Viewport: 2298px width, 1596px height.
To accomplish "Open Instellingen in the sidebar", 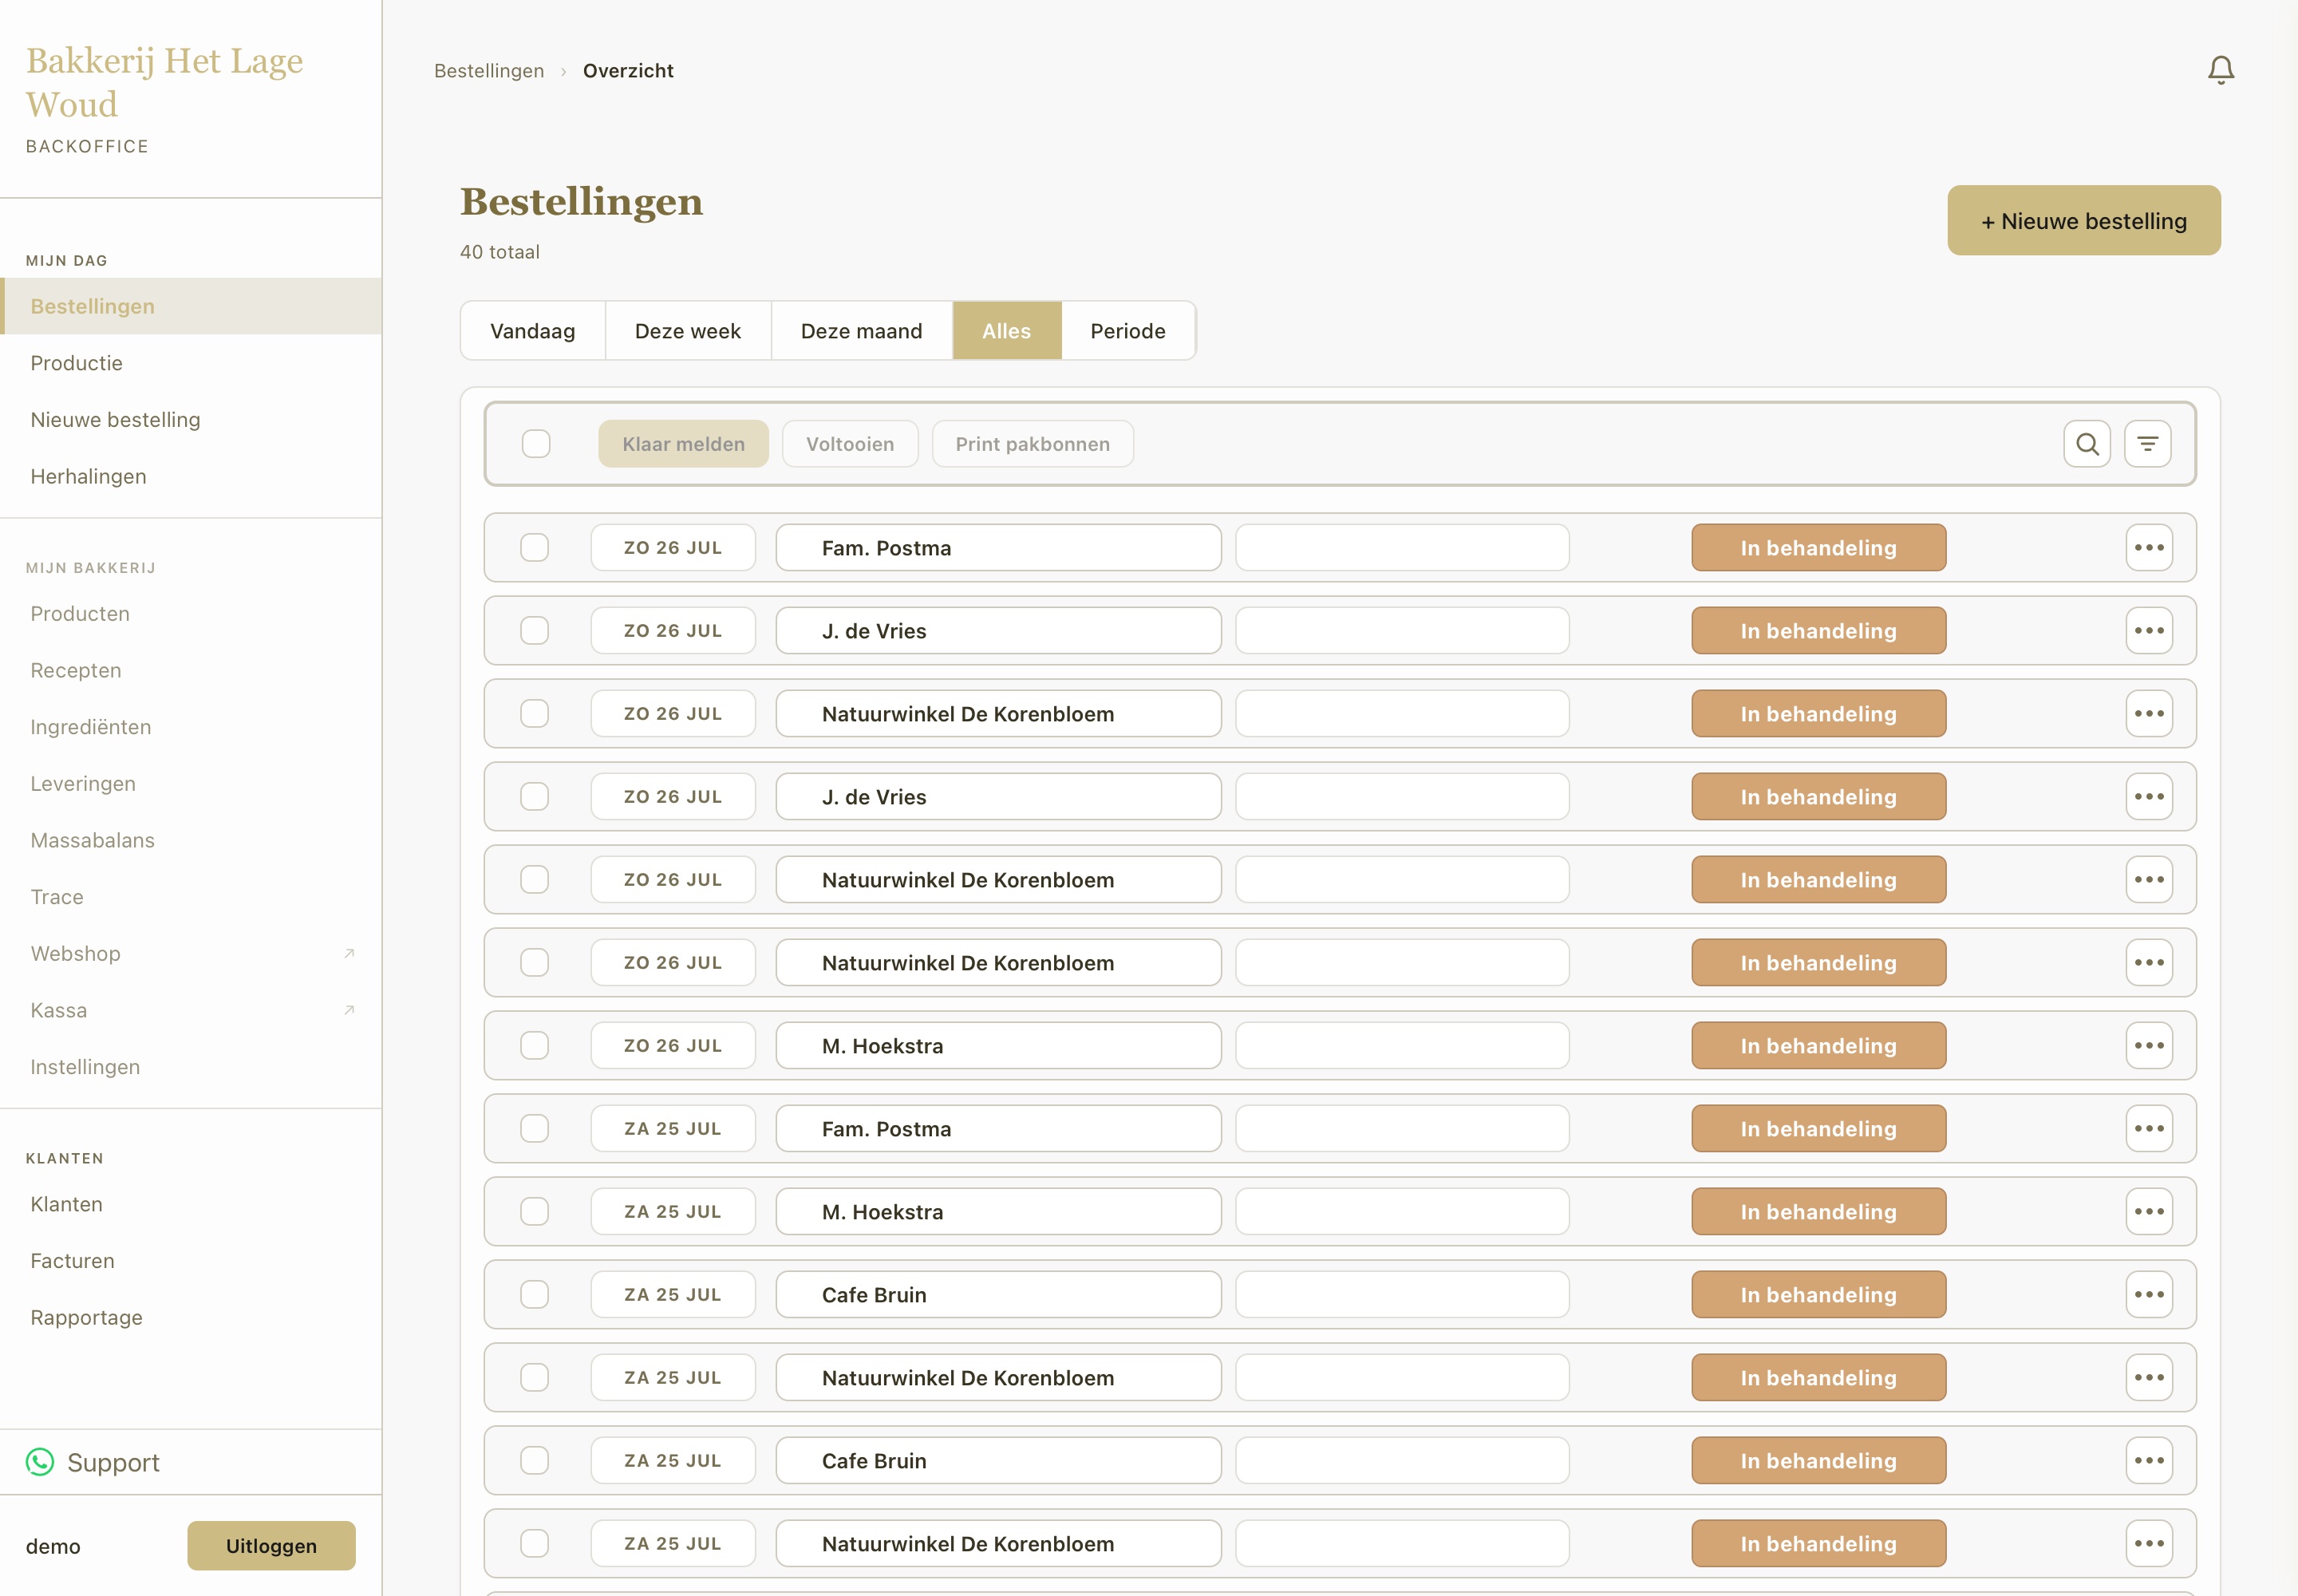I will tap(190, 1067).
